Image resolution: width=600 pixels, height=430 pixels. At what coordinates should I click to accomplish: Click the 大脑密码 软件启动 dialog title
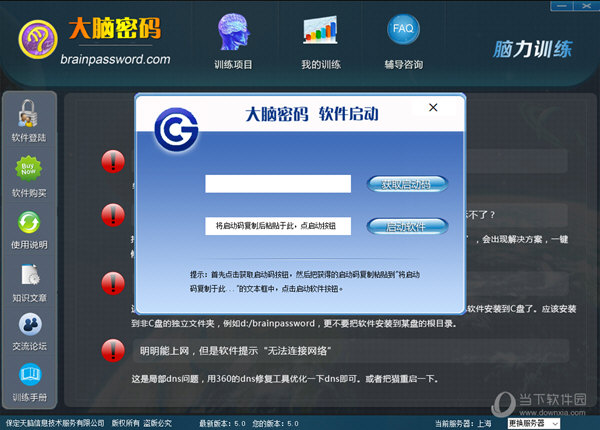(x=312, y=114)
